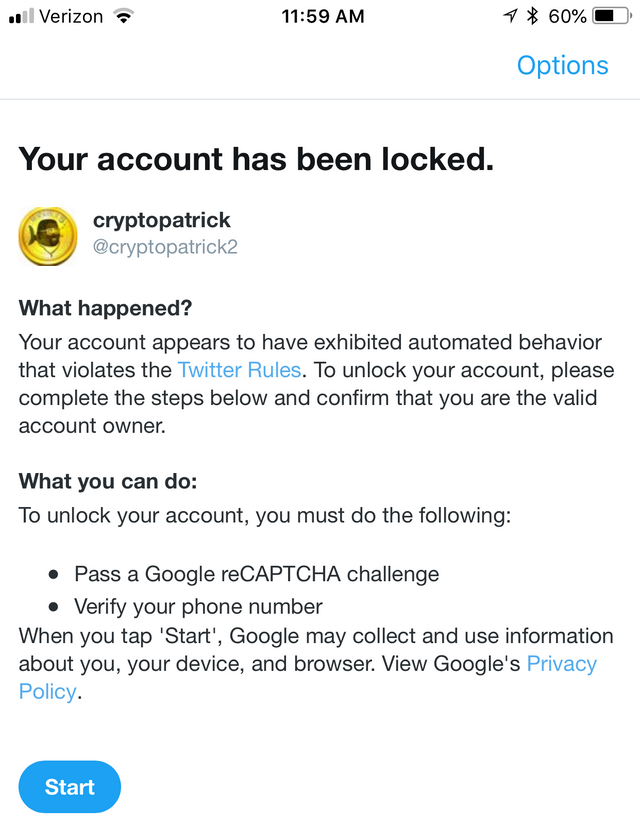This screenshot has height=826, width=640.
Task: Tap 'Verify your phone number' bullet
Action: [x=198, y=607]
